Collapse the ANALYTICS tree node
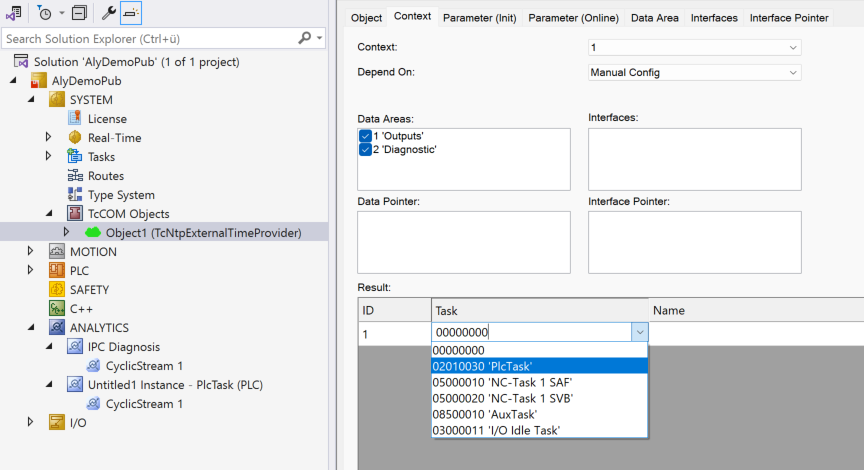The height and width of the screenshot is (470, 864). 32,328
